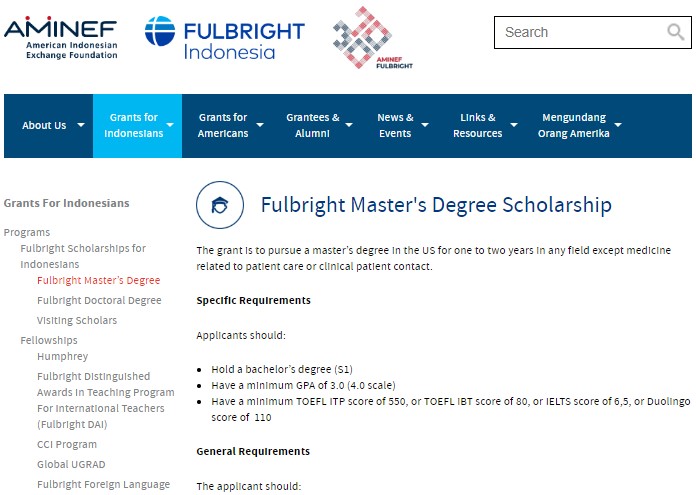
Task: Expand the Grants for Americans dropdown arrow
Action: 260,126
